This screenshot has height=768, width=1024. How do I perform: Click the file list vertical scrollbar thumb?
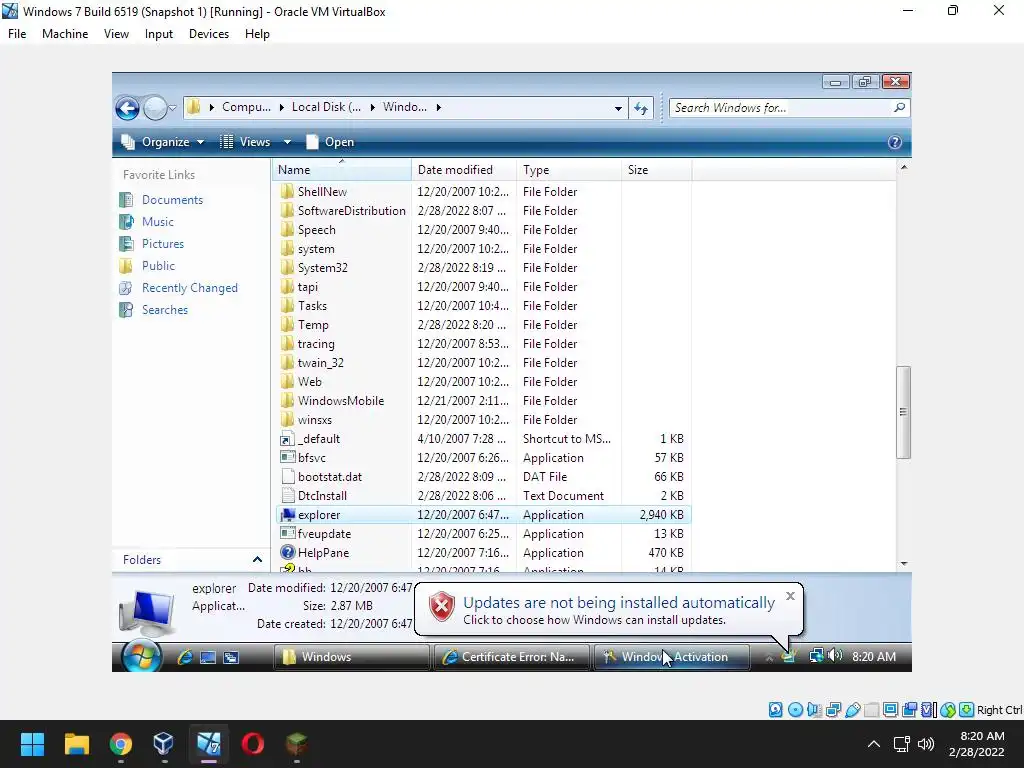[903, 412]
